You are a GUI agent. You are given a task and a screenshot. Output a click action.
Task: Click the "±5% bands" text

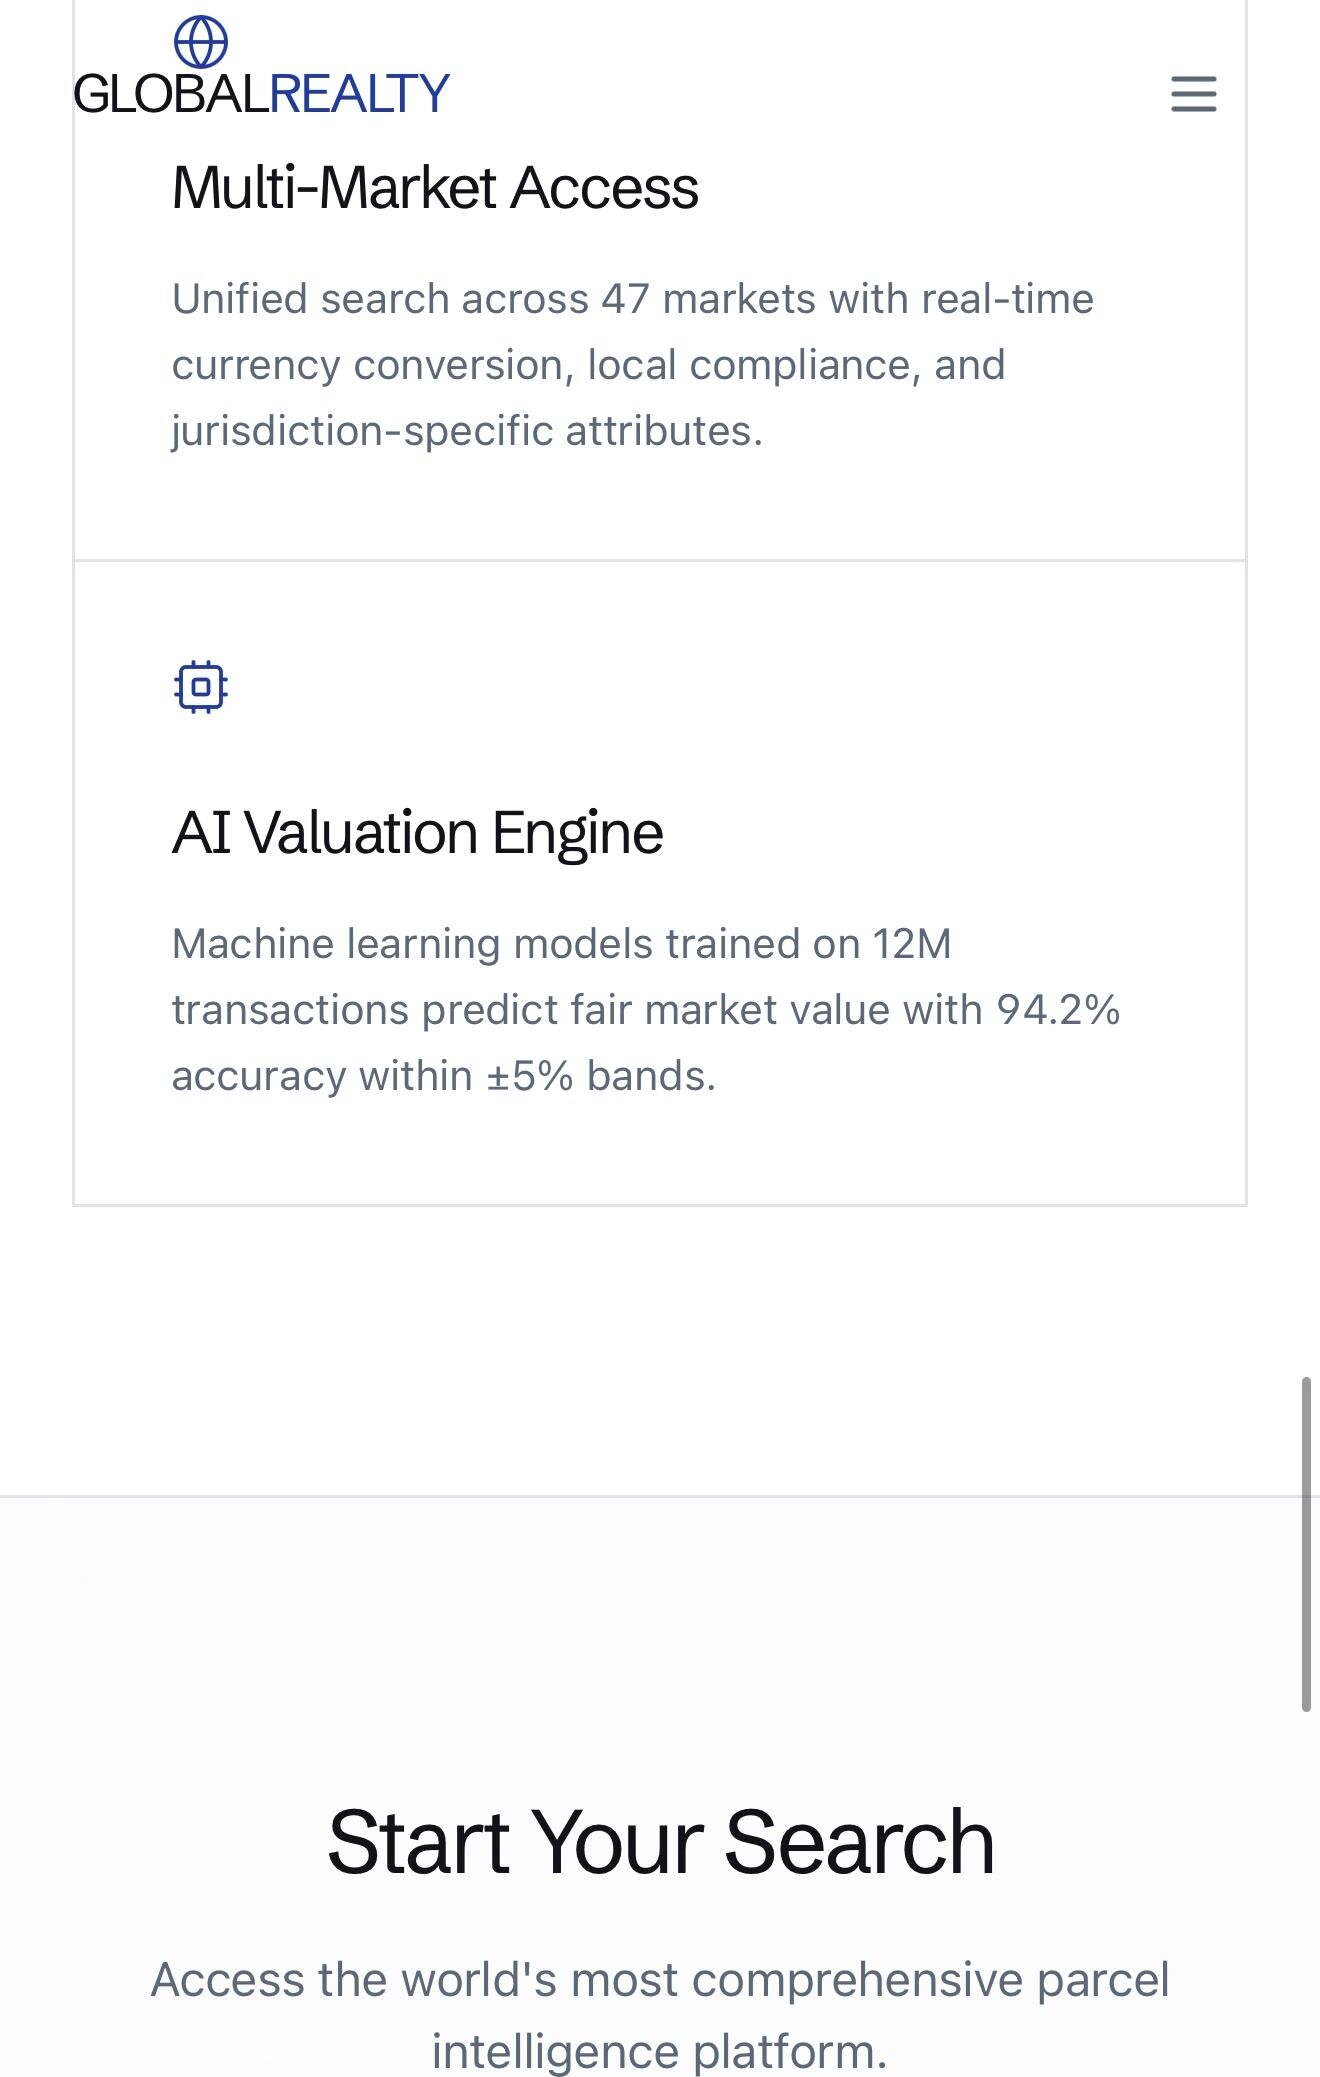click(601, 1076)
